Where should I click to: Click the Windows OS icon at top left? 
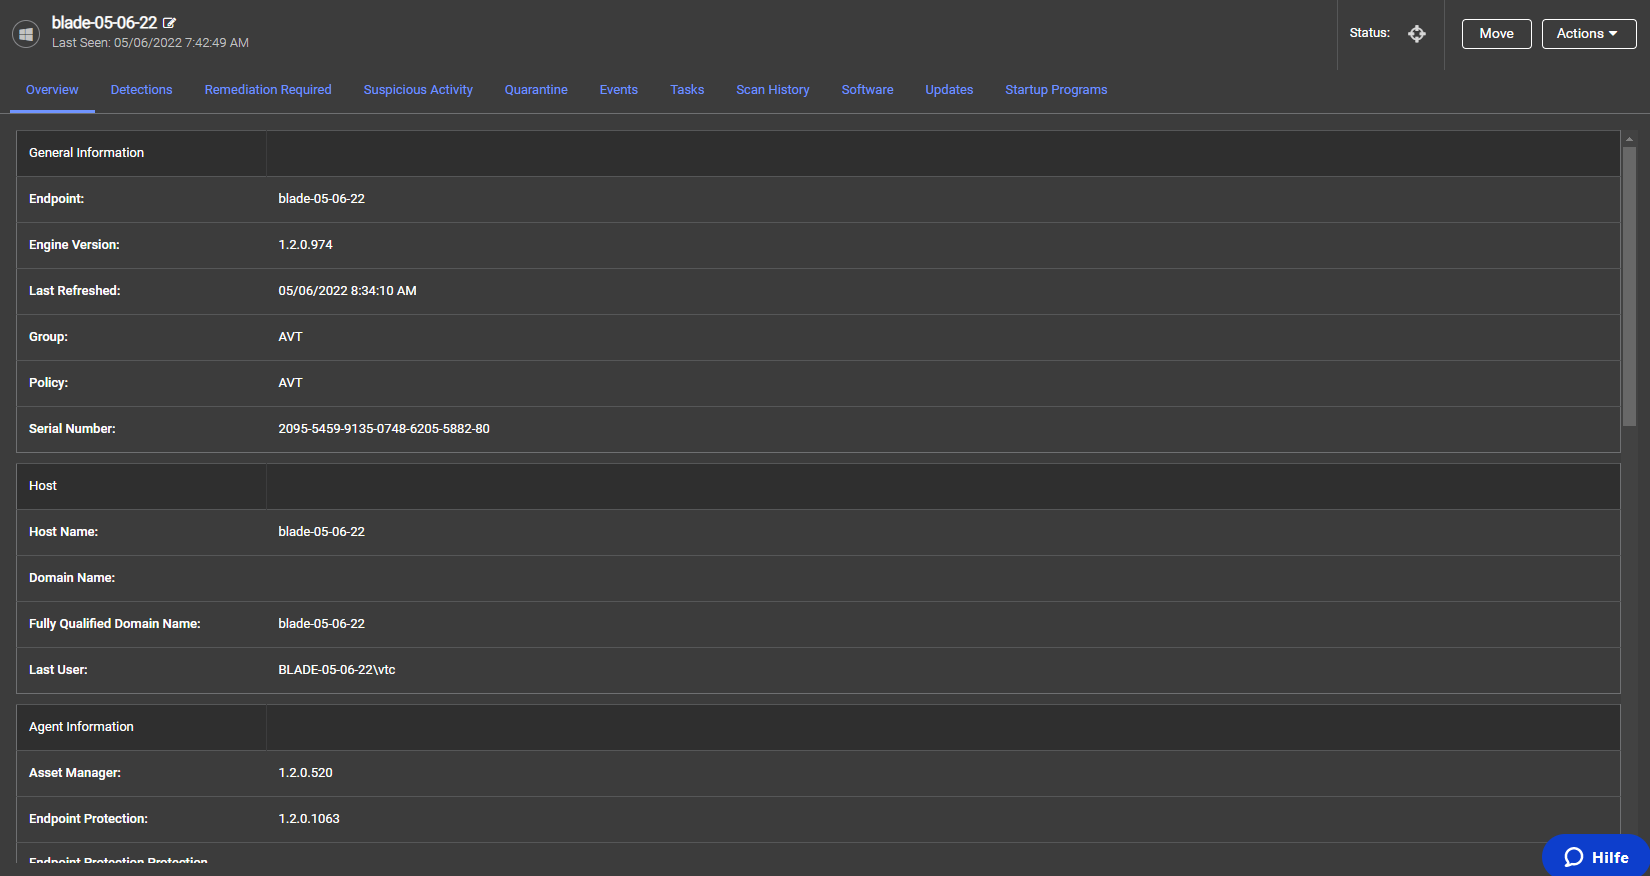(x=26, y=34)
